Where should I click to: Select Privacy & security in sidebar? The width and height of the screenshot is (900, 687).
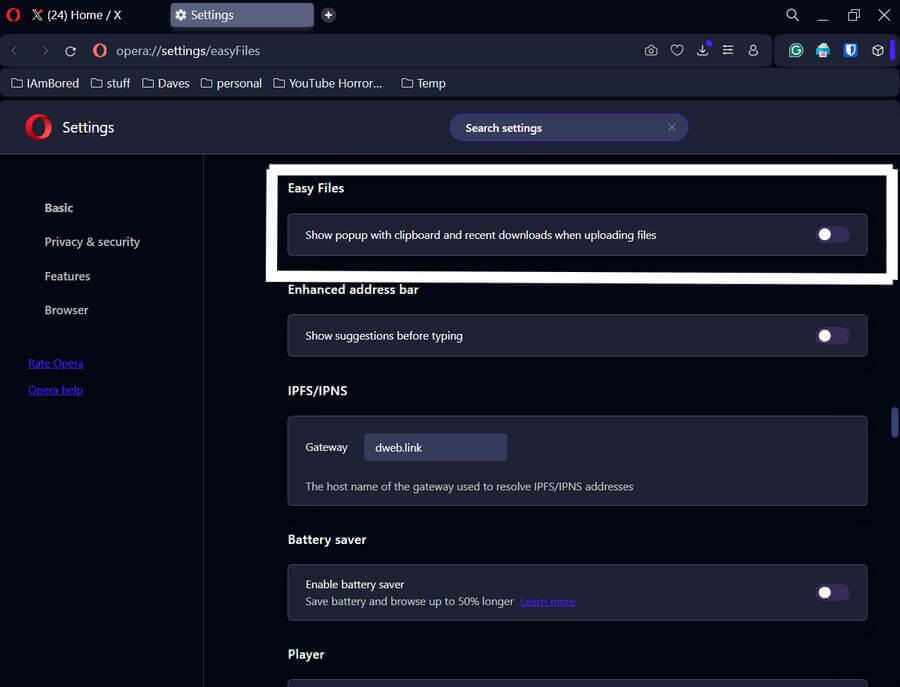(92, 242)
